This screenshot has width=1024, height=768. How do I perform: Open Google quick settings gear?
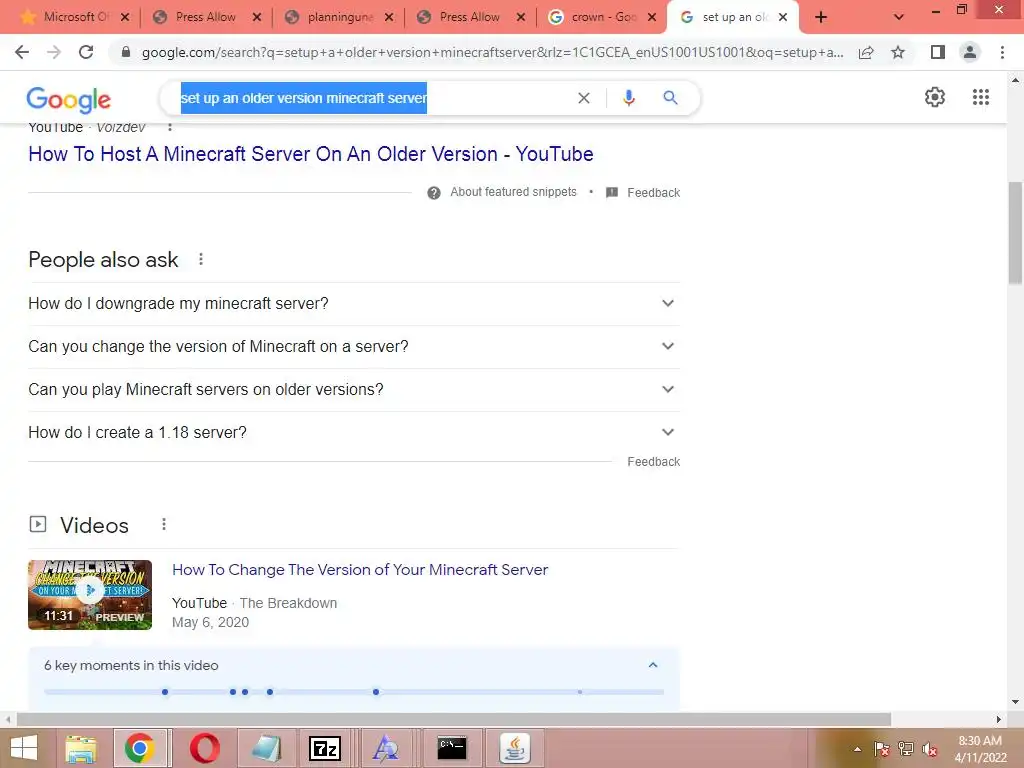[935, 97]
